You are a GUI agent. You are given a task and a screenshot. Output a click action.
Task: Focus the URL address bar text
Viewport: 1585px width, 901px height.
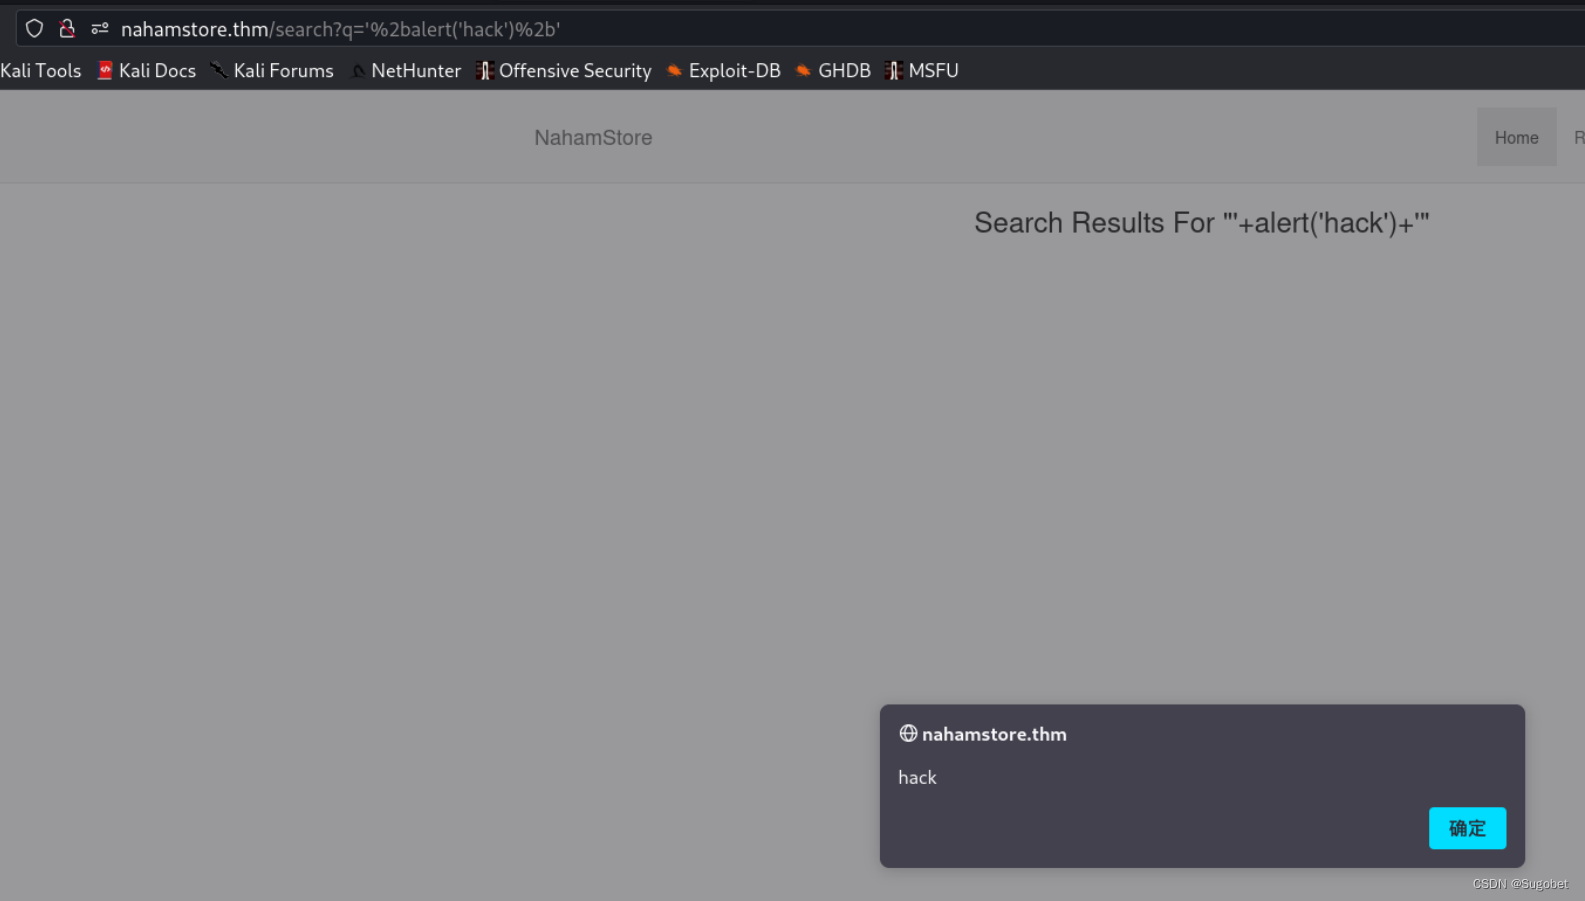340,29
